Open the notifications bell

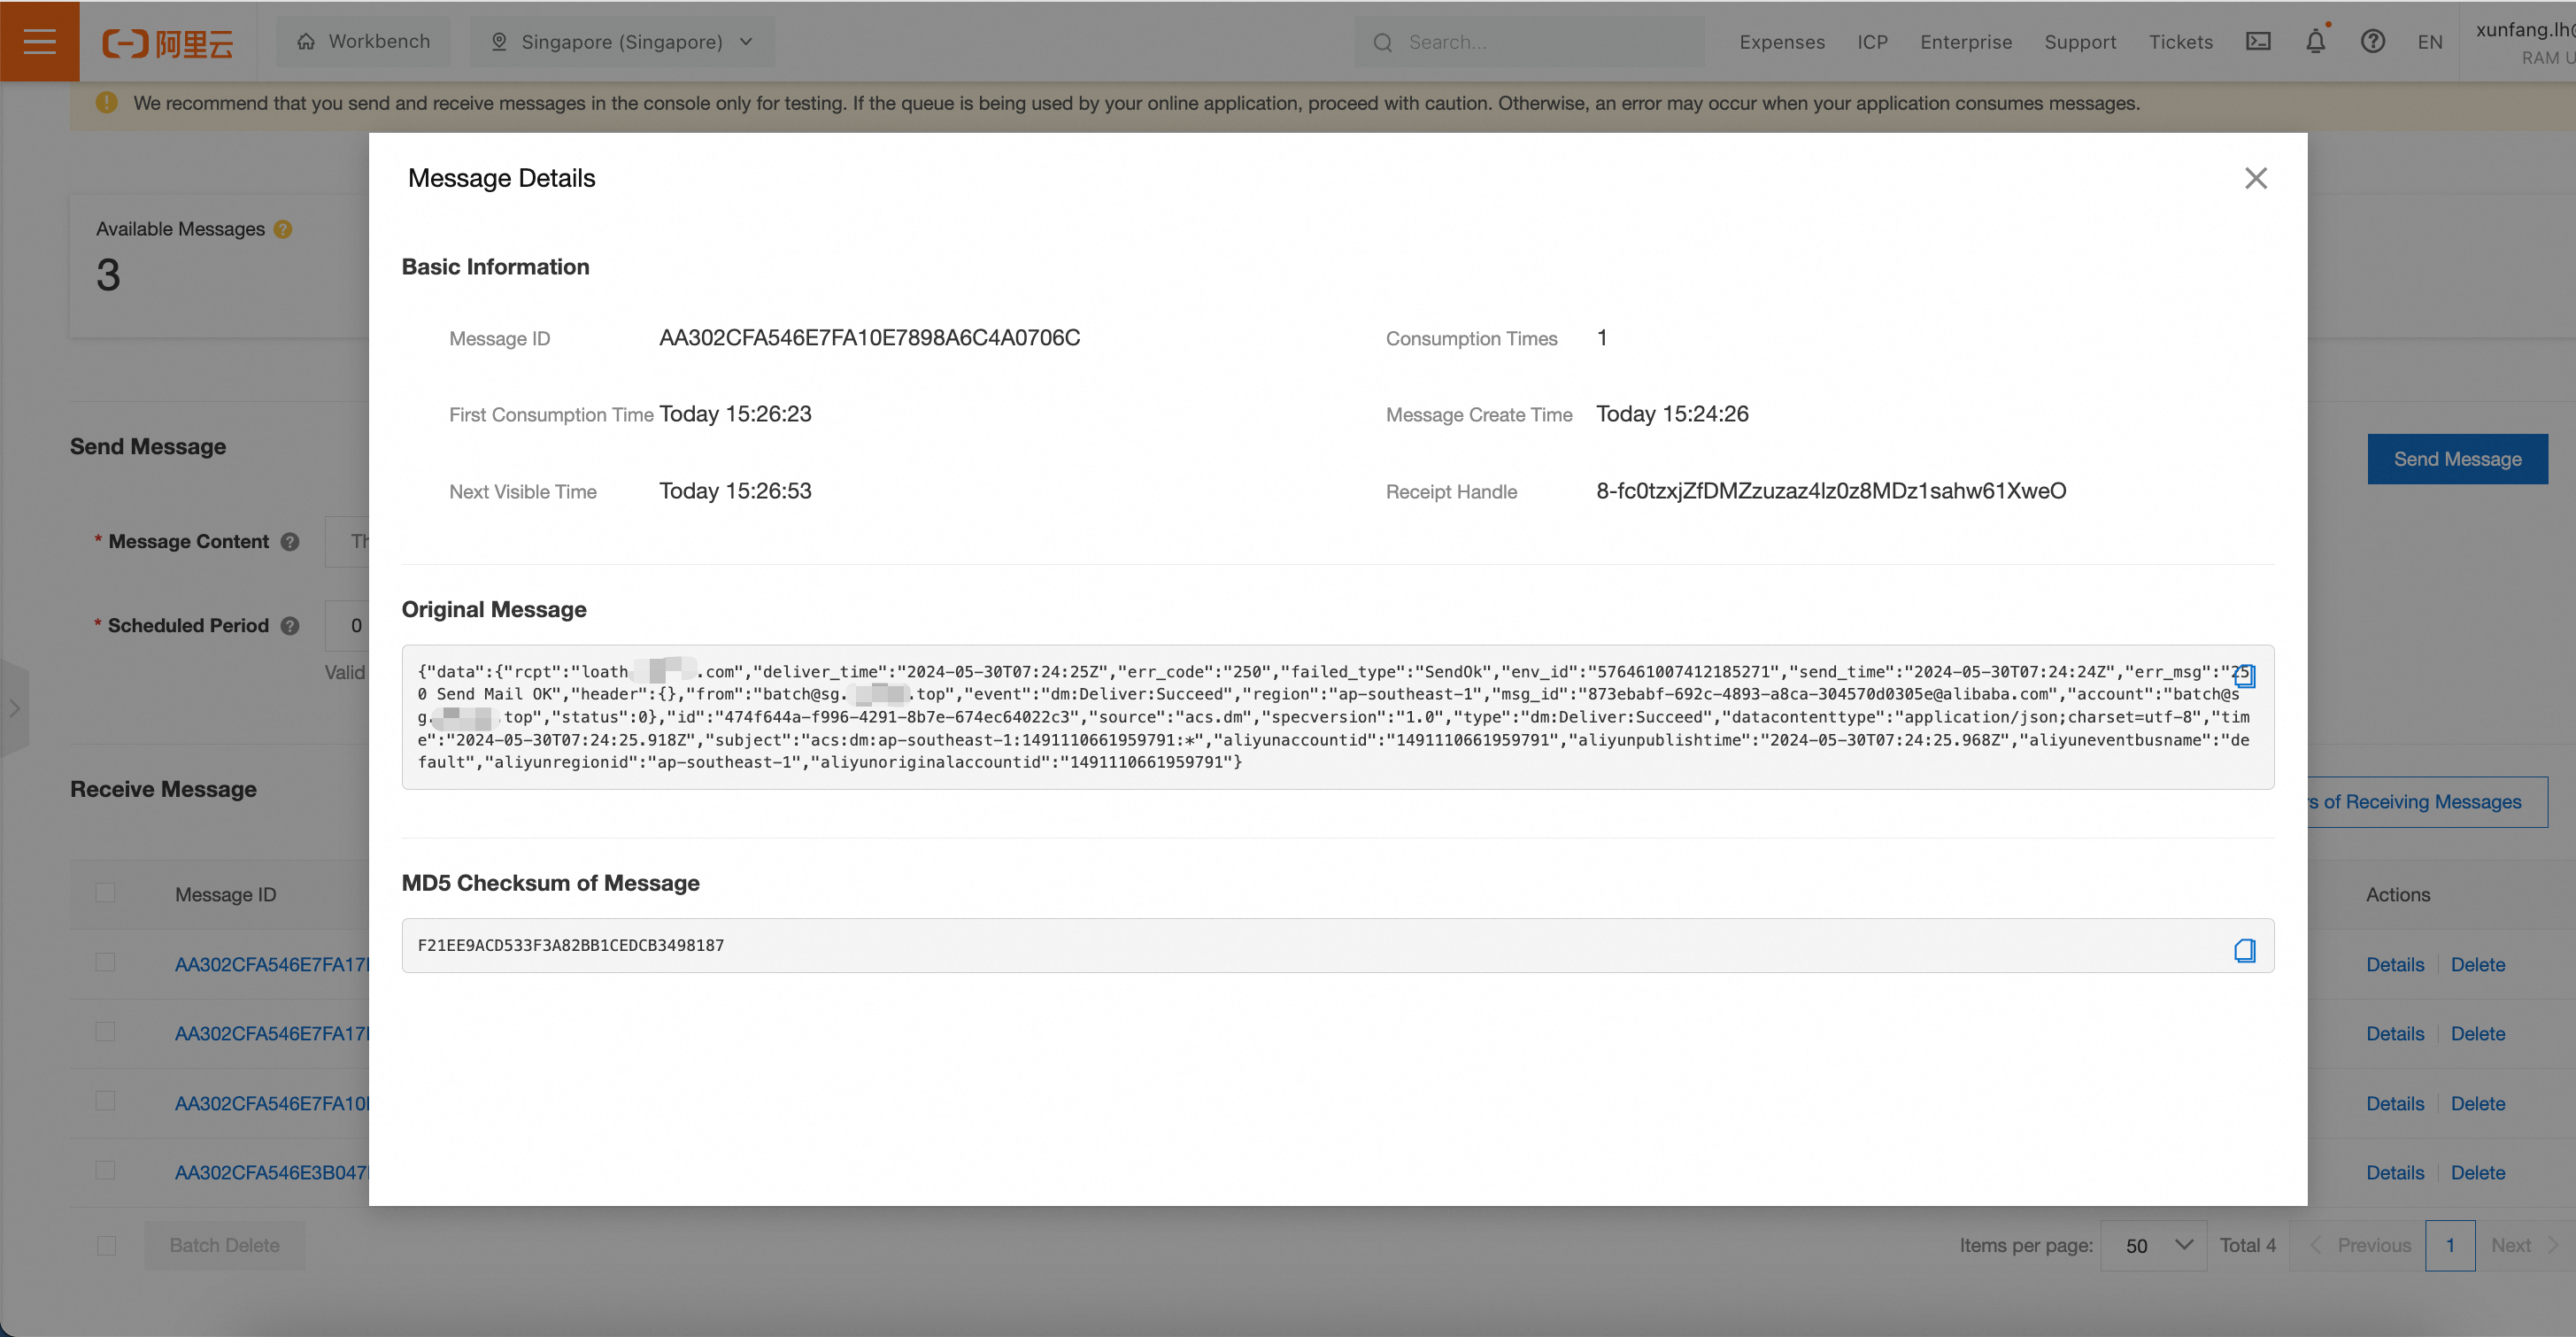click(x=2315, y=41)
